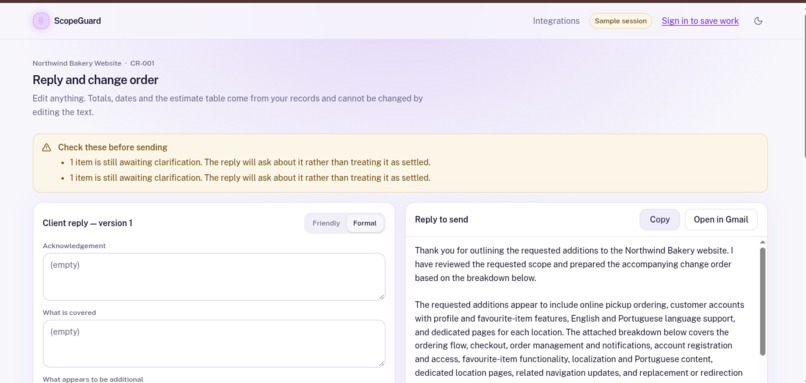The height and width of the screenshot is (383, 806).
Task: Click into the Acknowledgement text box
Action: point(214,277)
